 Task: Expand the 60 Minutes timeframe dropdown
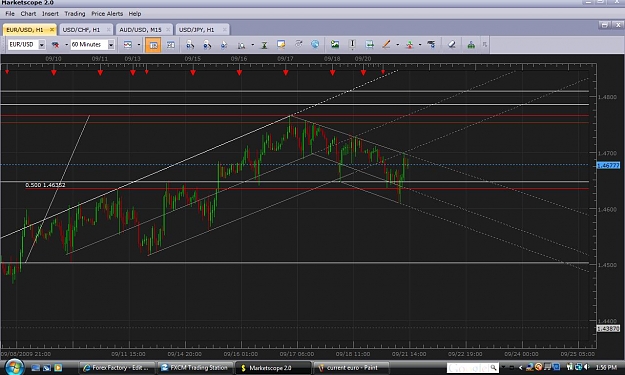point(111,45)
